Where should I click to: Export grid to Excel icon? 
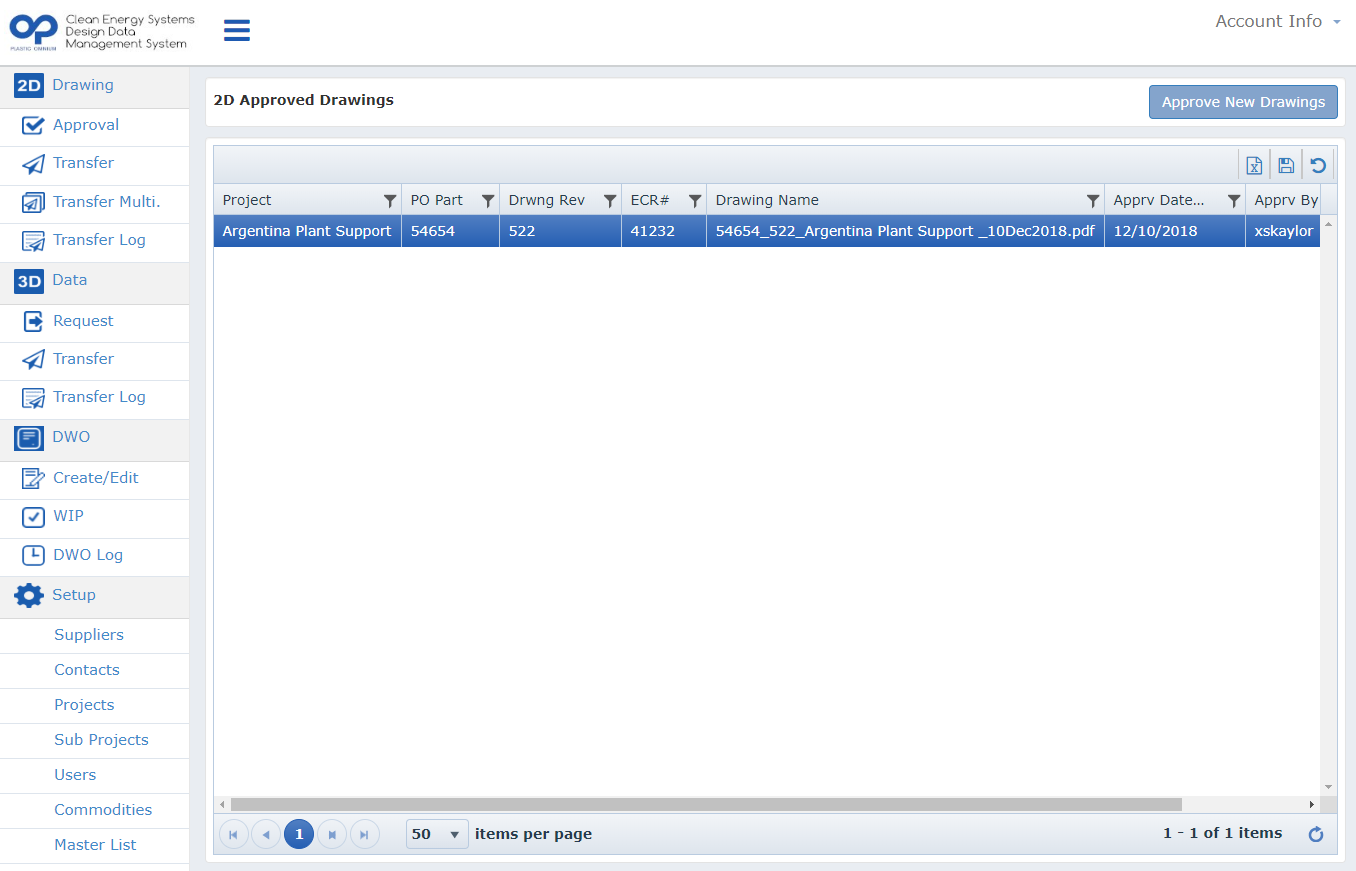(x=1254, y=165)
